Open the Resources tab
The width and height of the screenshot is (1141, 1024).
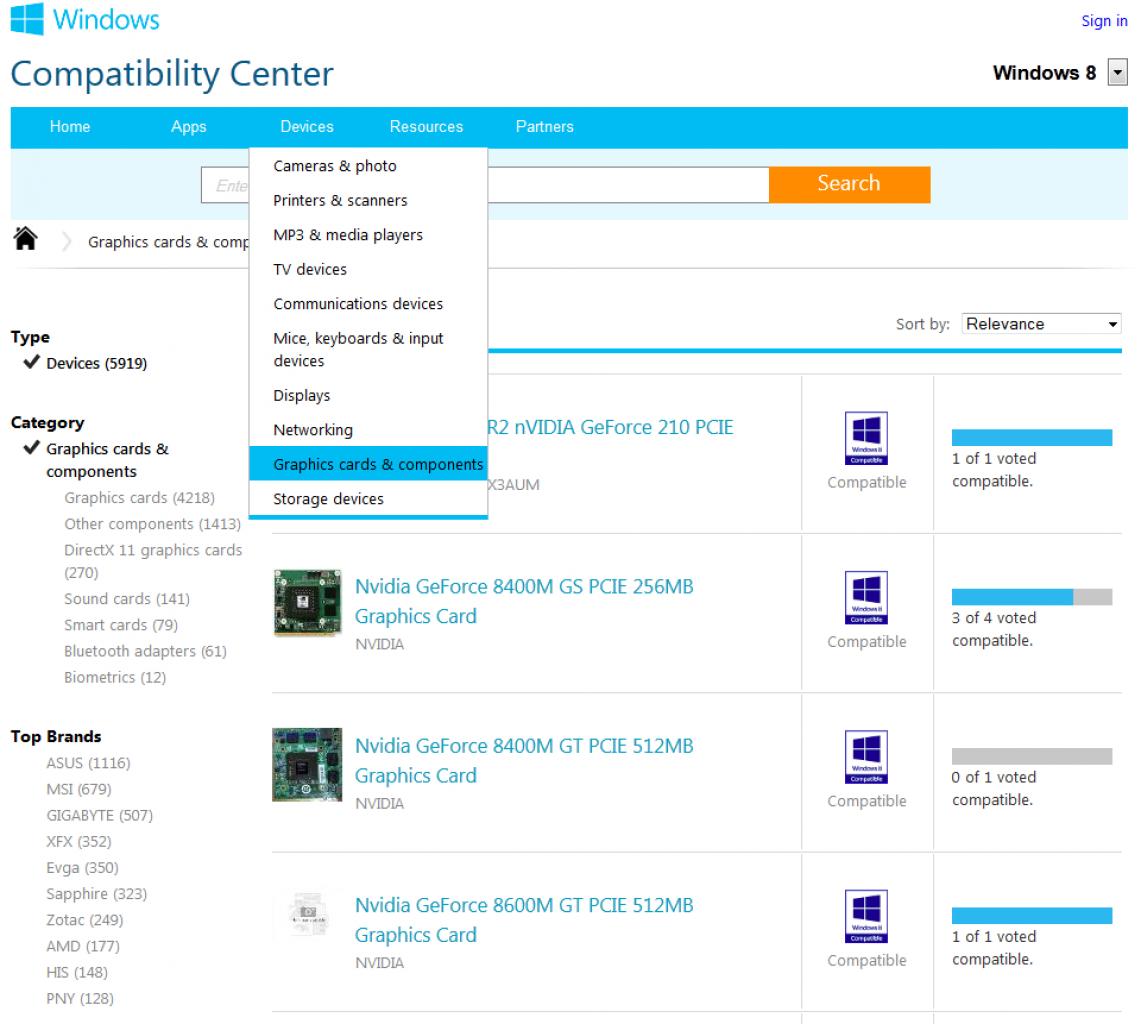(426, 127)
